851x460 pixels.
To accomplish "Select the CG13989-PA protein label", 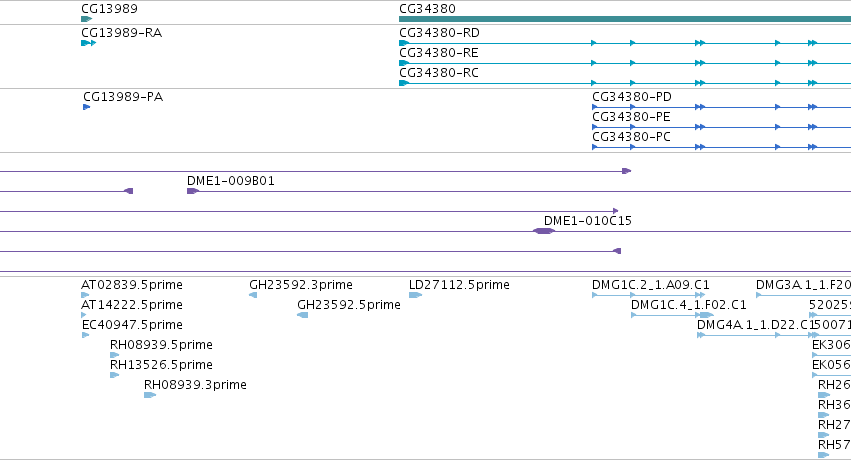I will pos(123,97).
